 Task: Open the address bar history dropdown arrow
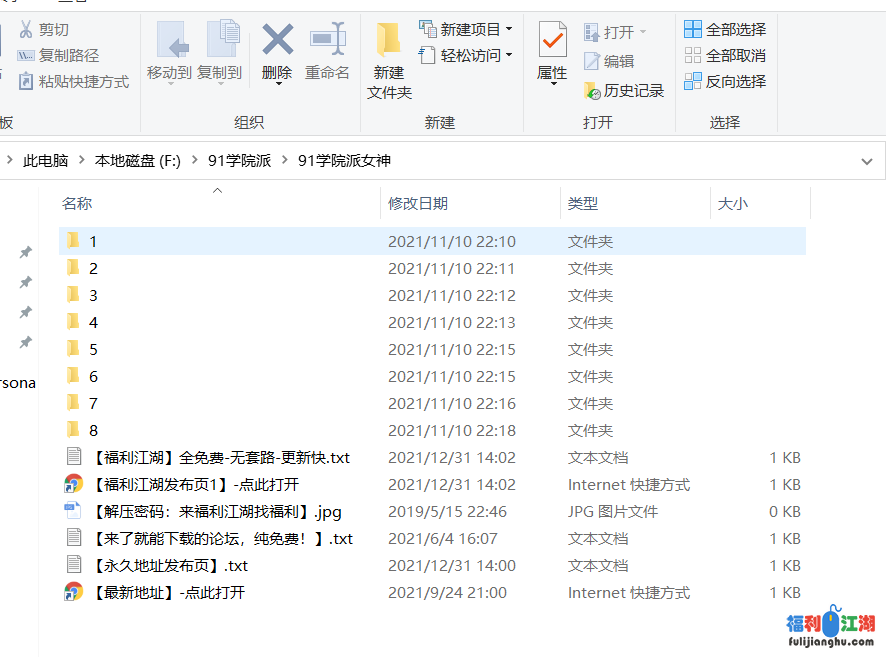(866, 161)
